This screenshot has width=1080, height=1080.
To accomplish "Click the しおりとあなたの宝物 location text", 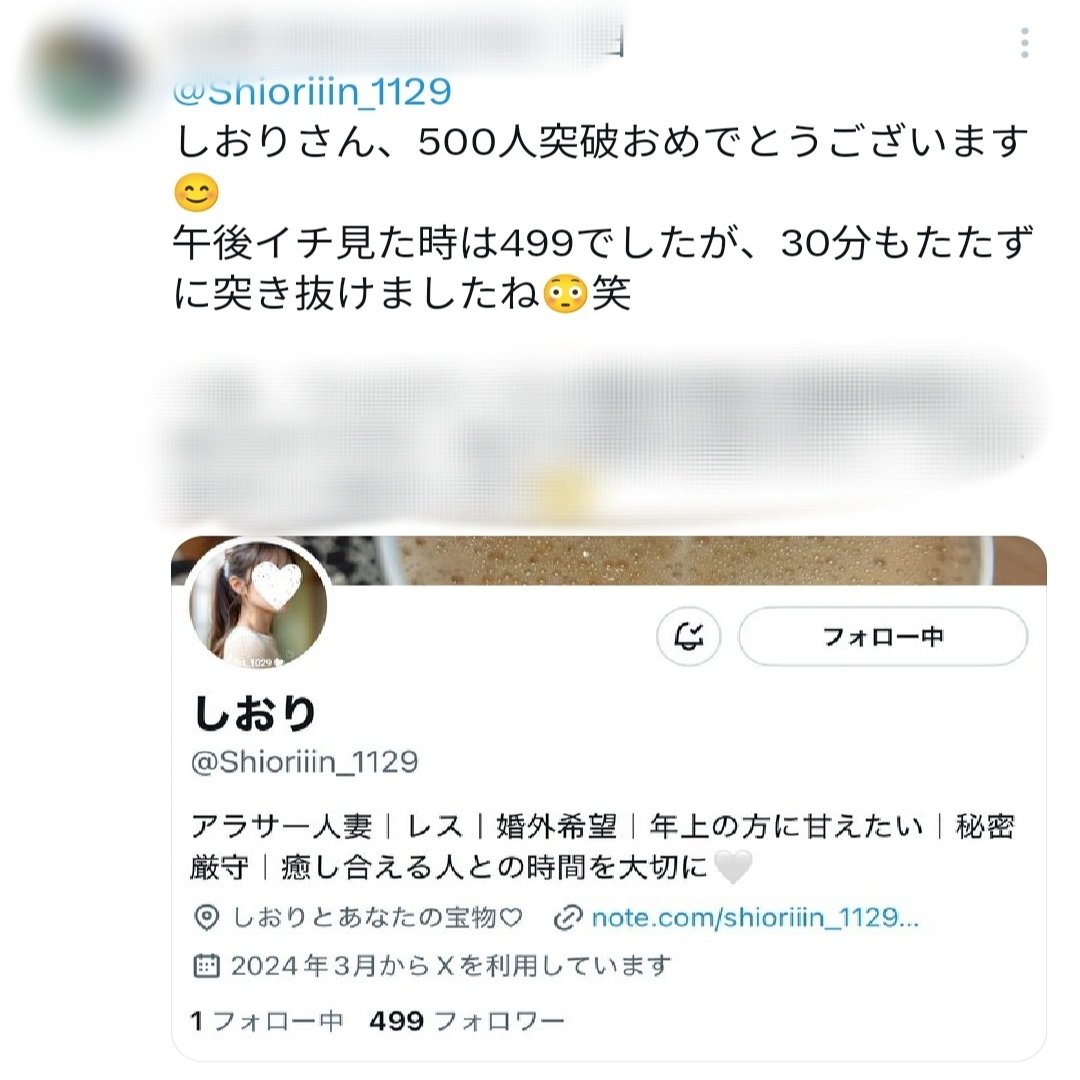I will click(377, 918).
